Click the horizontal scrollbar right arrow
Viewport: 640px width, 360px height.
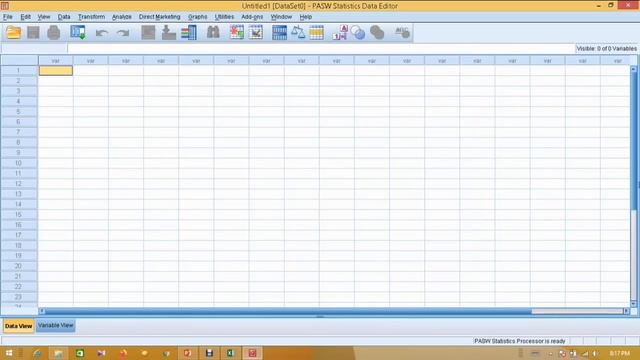[627, 311]
